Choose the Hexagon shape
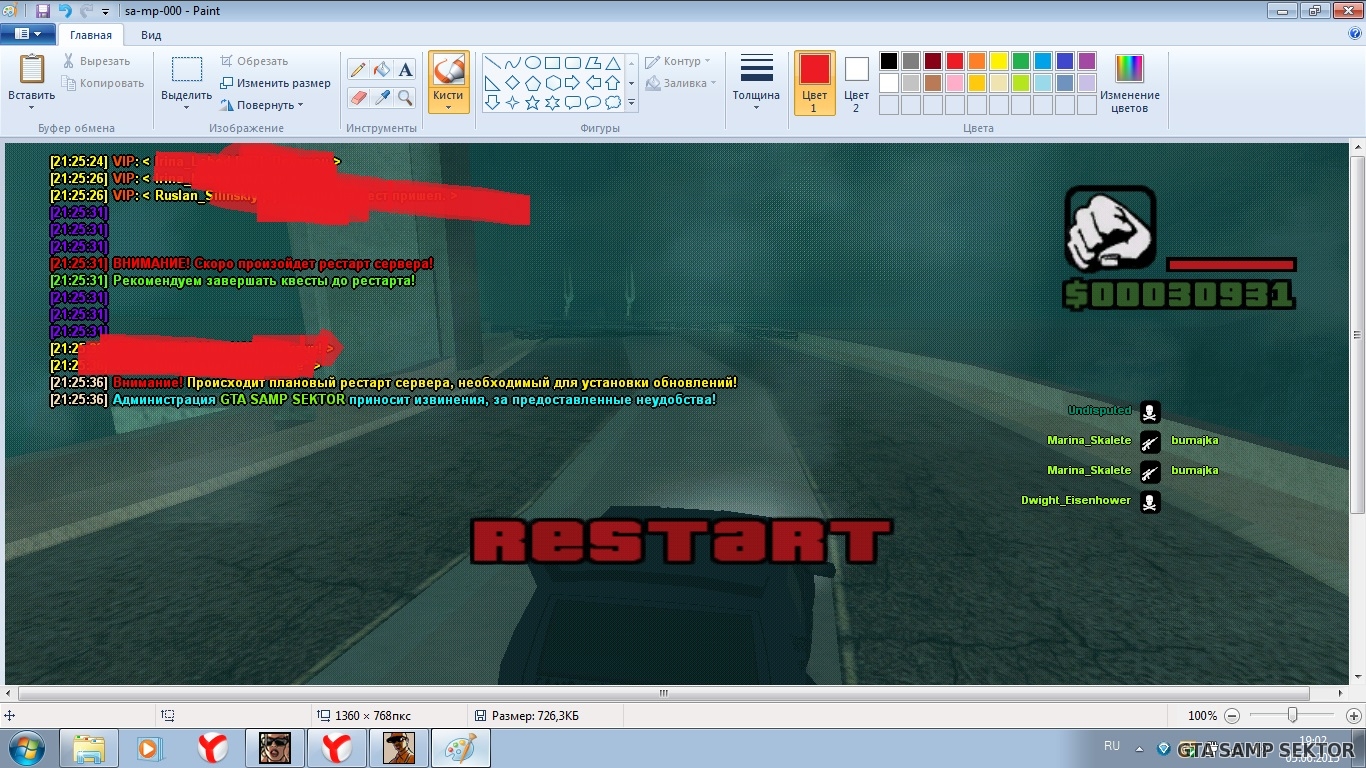The width and height of the screenshot is (1366, 768). pos(553,82)
